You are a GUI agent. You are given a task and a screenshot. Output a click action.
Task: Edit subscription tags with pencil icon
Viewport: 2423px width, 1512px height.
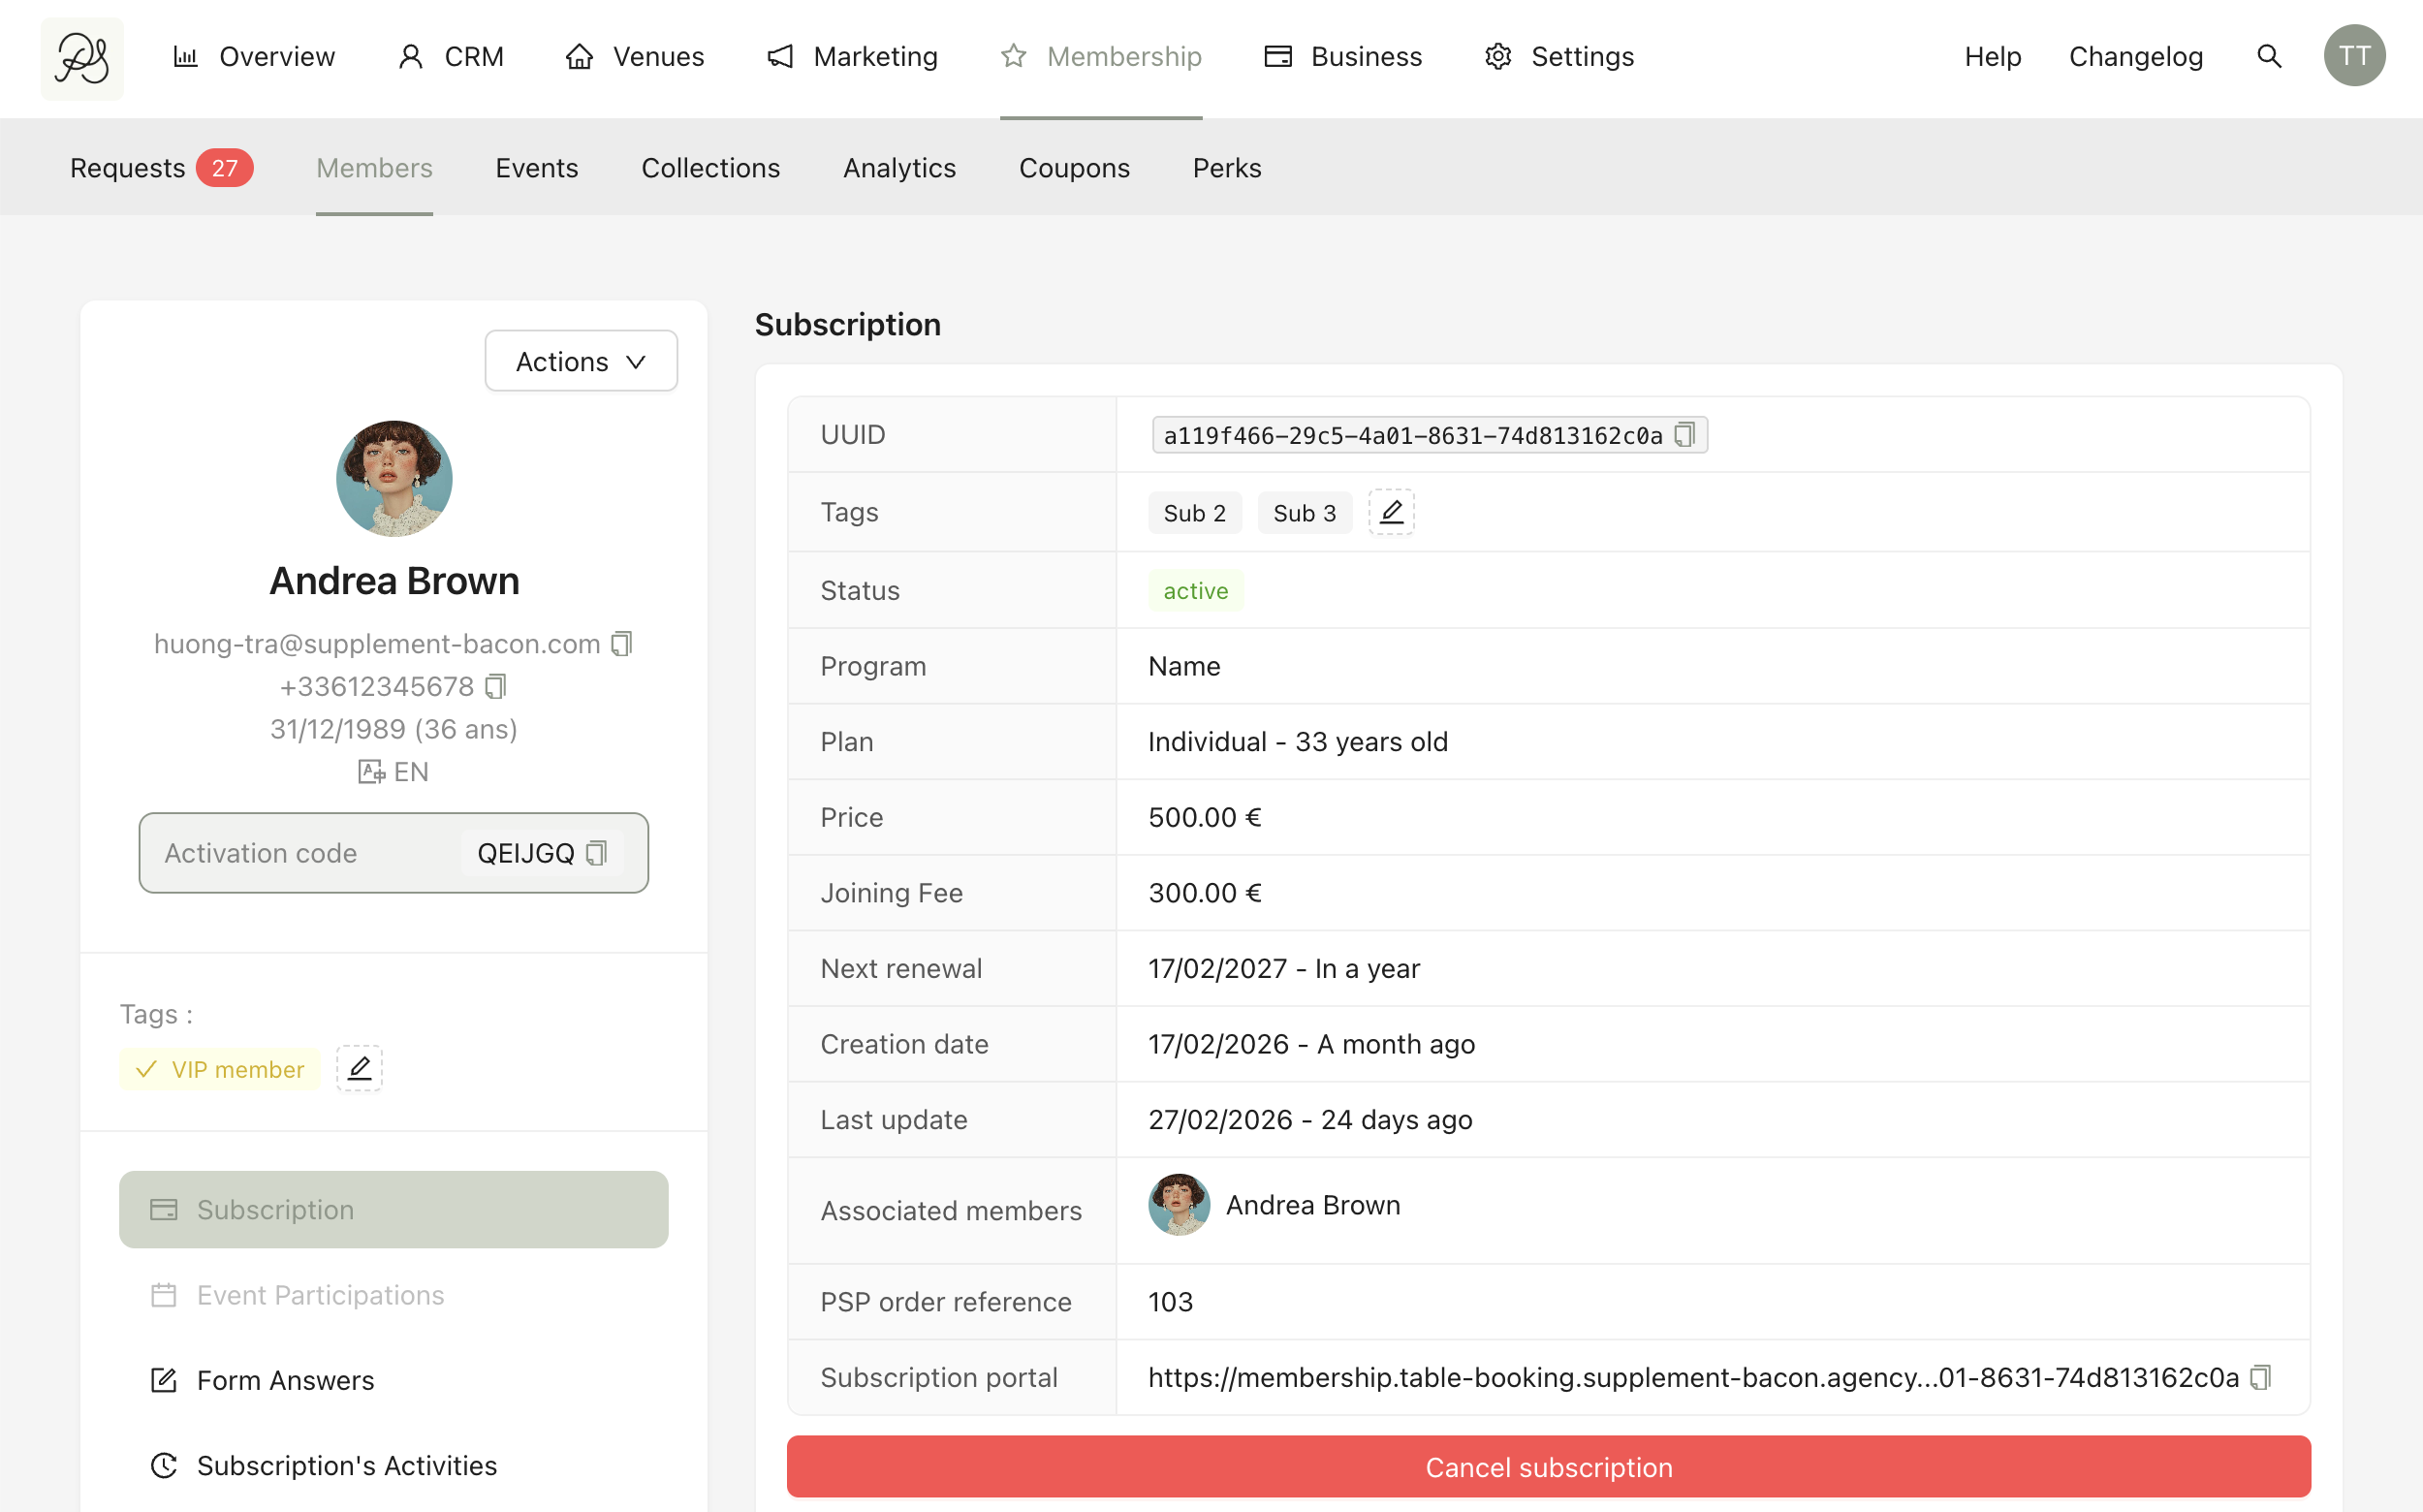point(1391,512)
